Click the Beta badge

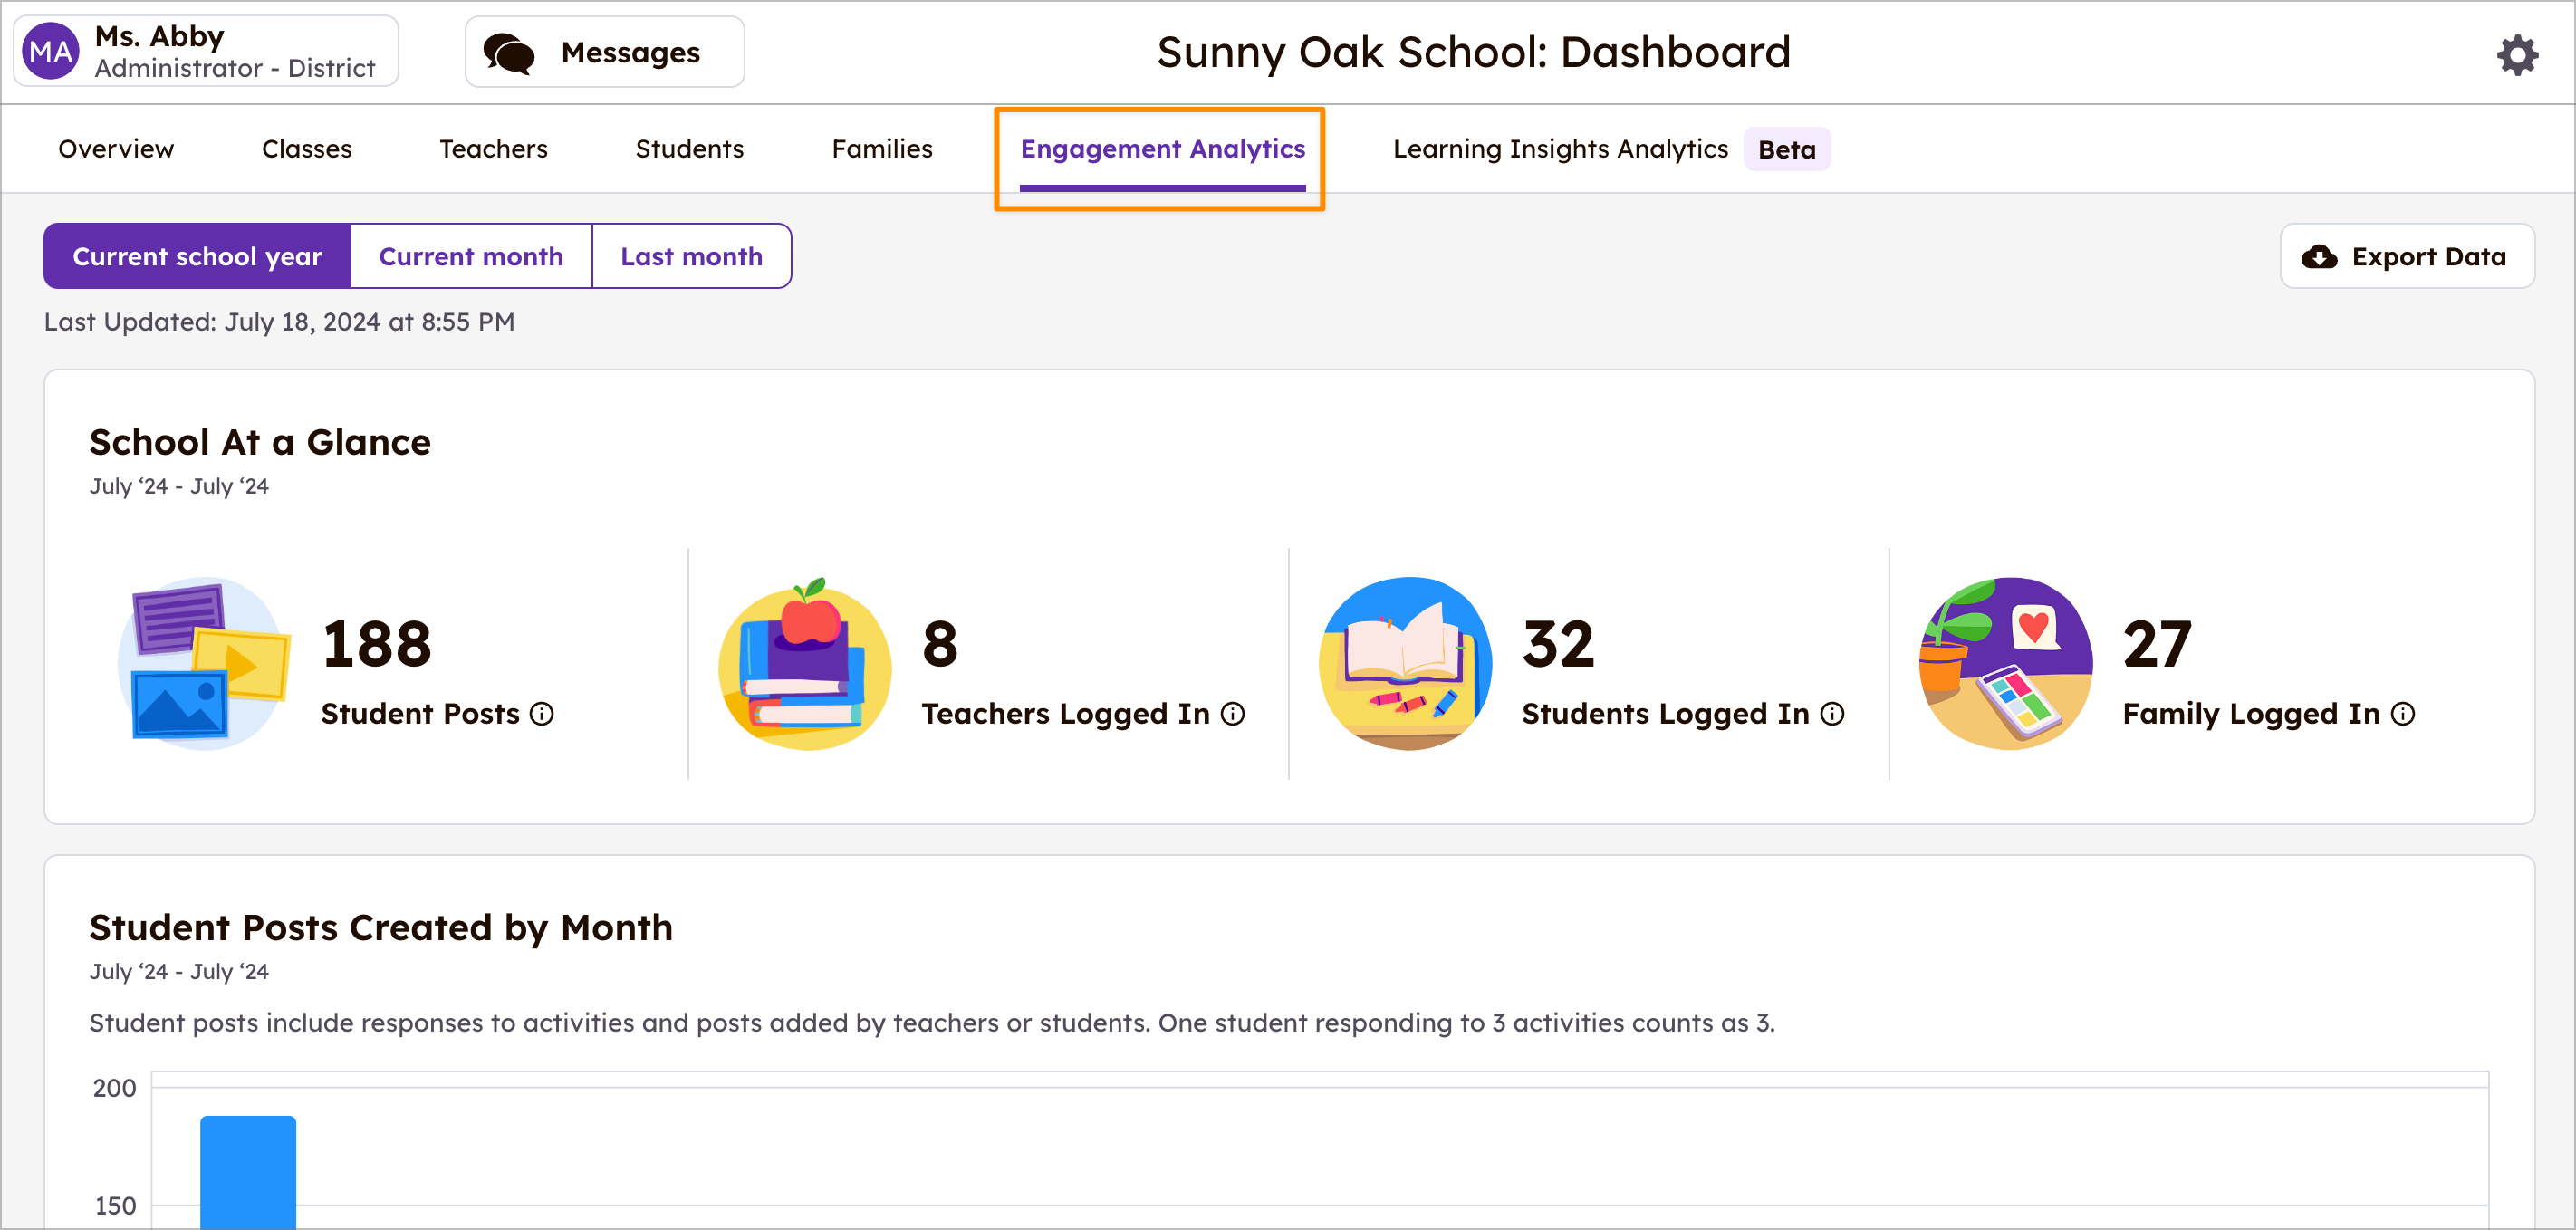coord(1787,148)
